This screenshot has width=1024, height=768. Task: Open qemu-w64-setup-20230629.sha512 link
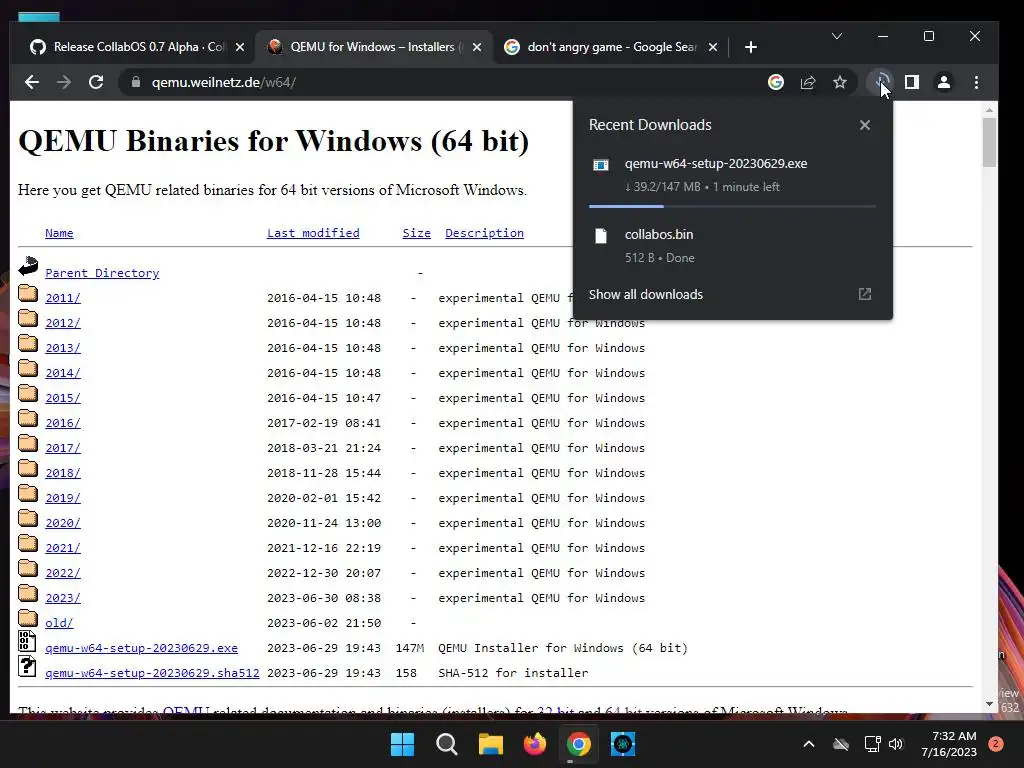[x=152, y=673]
